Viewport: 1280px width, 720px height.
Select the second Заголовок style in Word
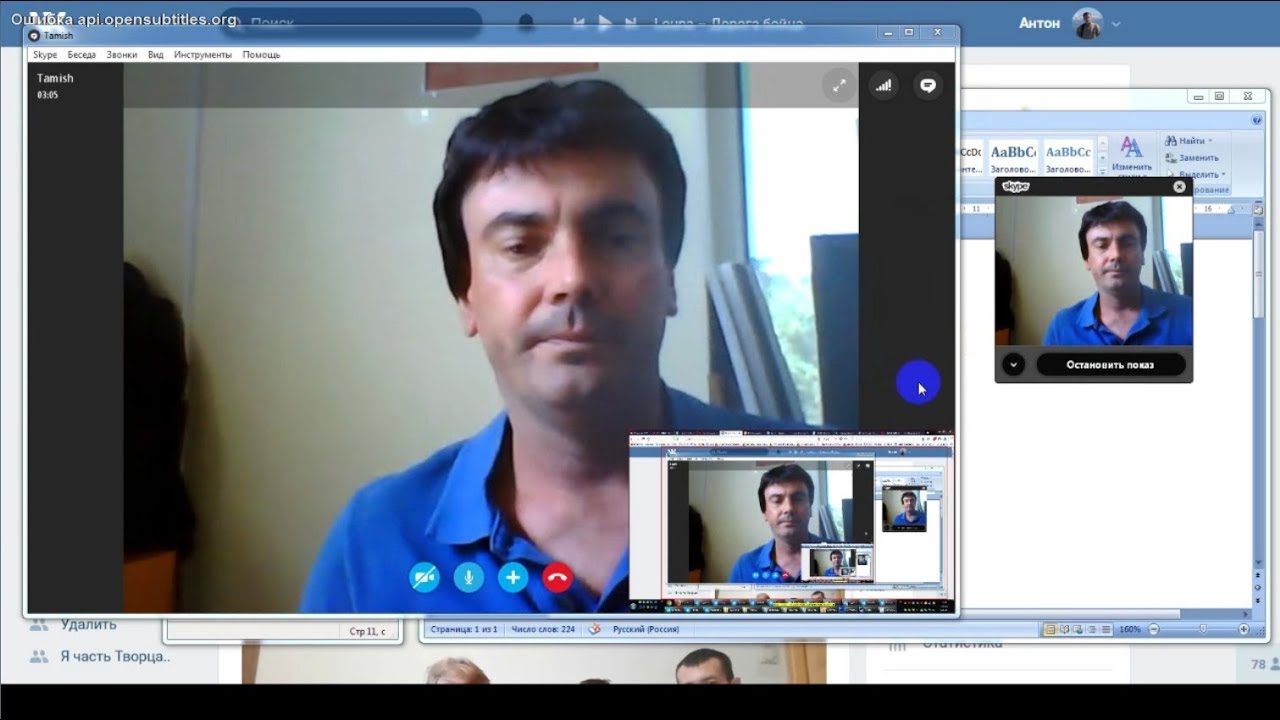click(1069, 158)
